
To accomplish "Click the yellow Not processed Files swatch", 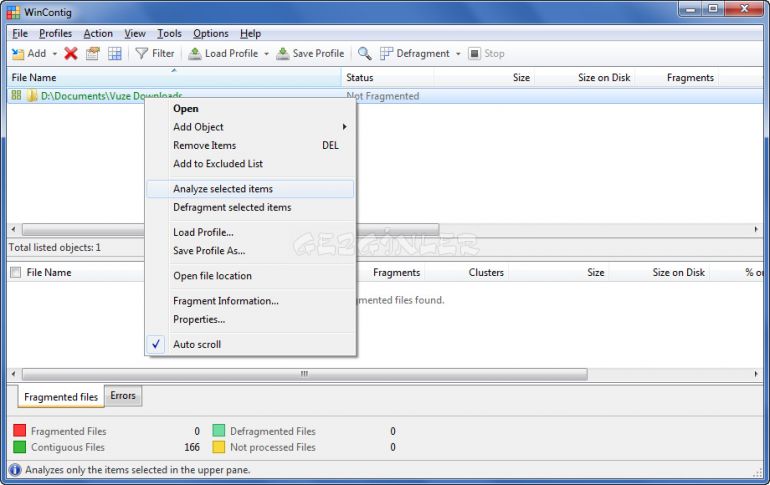I will (x=219, y=447).
